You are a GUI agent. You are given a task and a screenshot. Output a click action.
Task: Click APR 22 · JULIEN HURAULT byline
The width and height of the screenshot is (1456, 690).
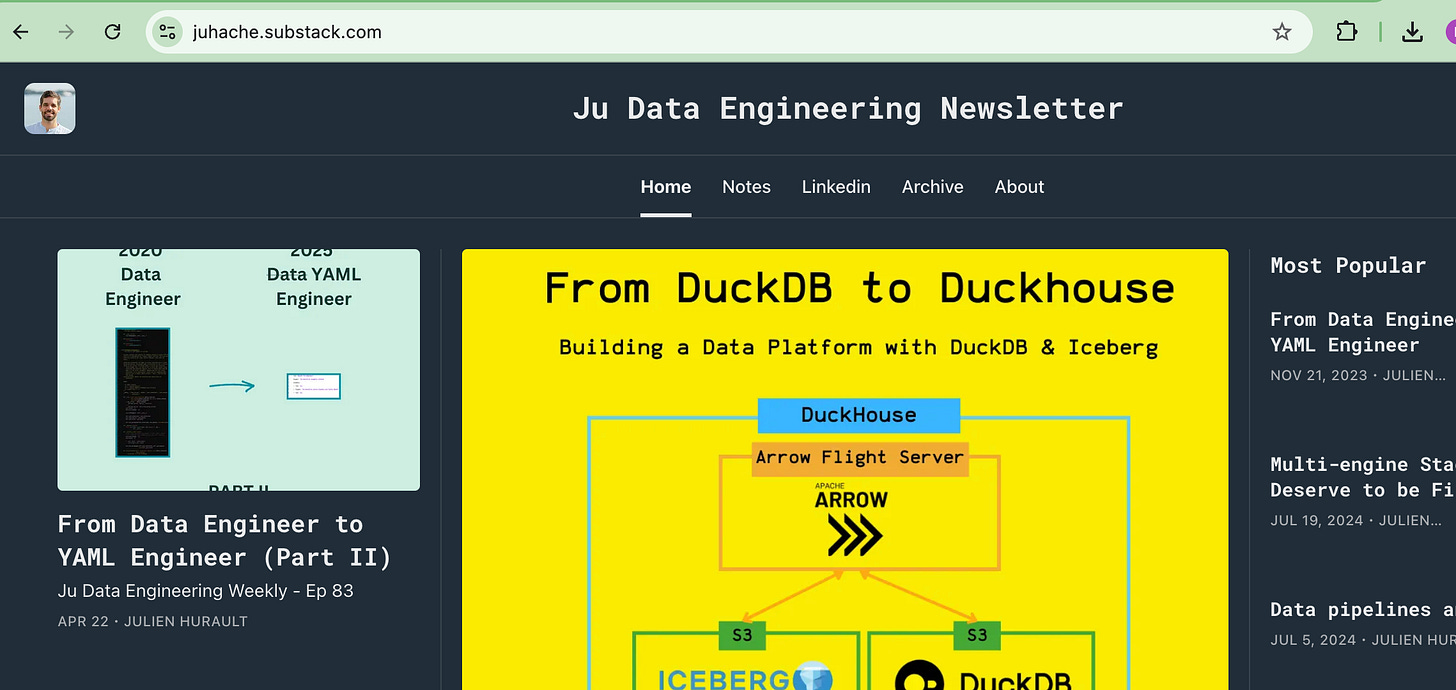point(153,621)
